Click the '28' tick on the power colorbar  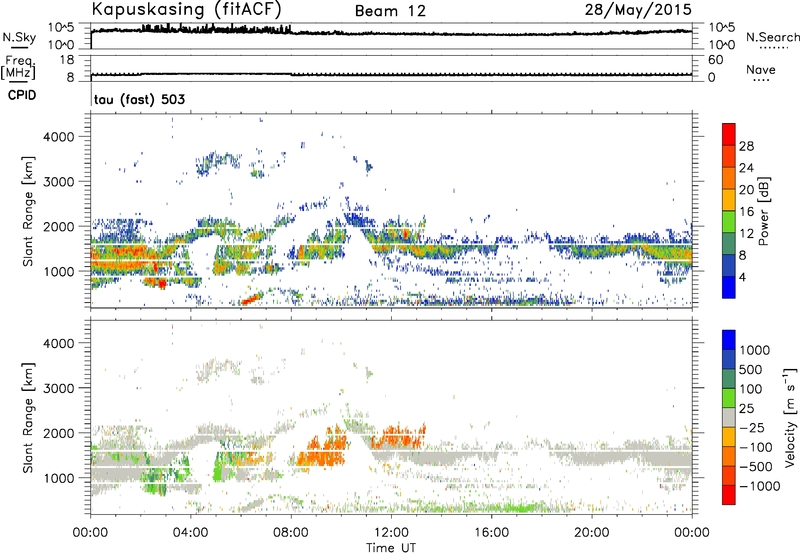pyautogui.click(x=746, y=146)
